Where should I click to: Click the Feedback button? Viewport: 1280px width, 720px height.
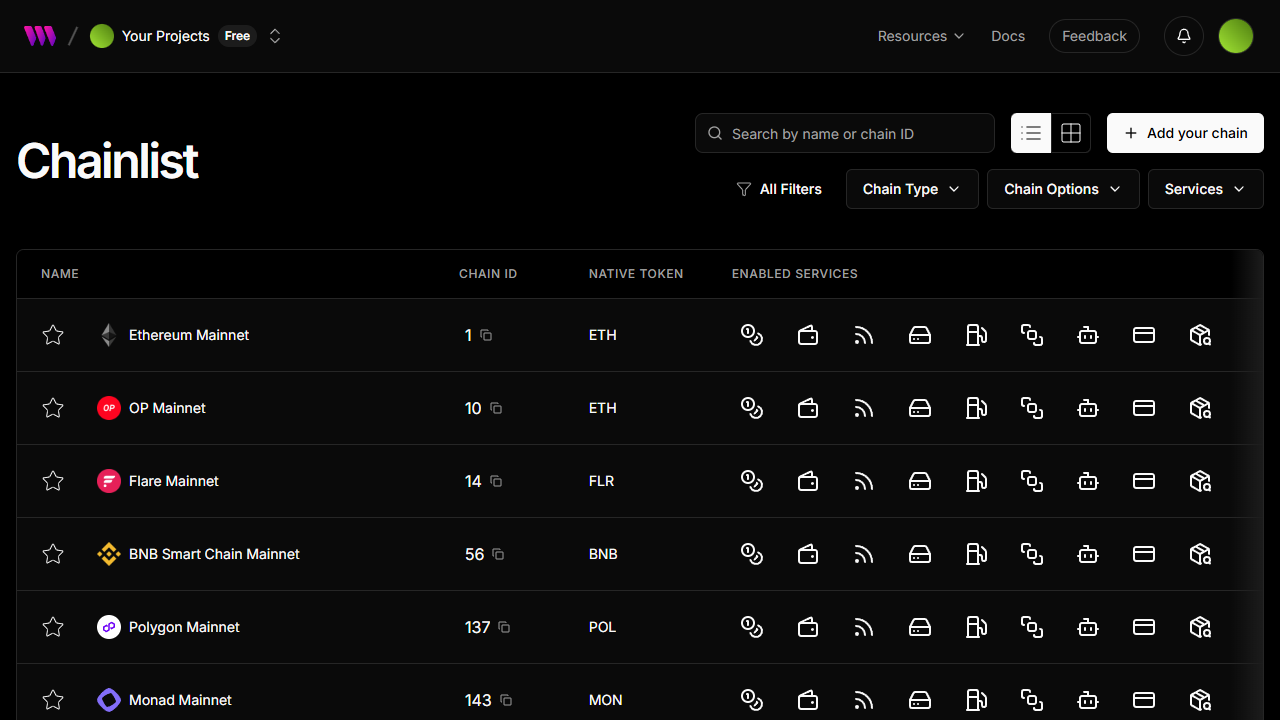[1094, 36]
